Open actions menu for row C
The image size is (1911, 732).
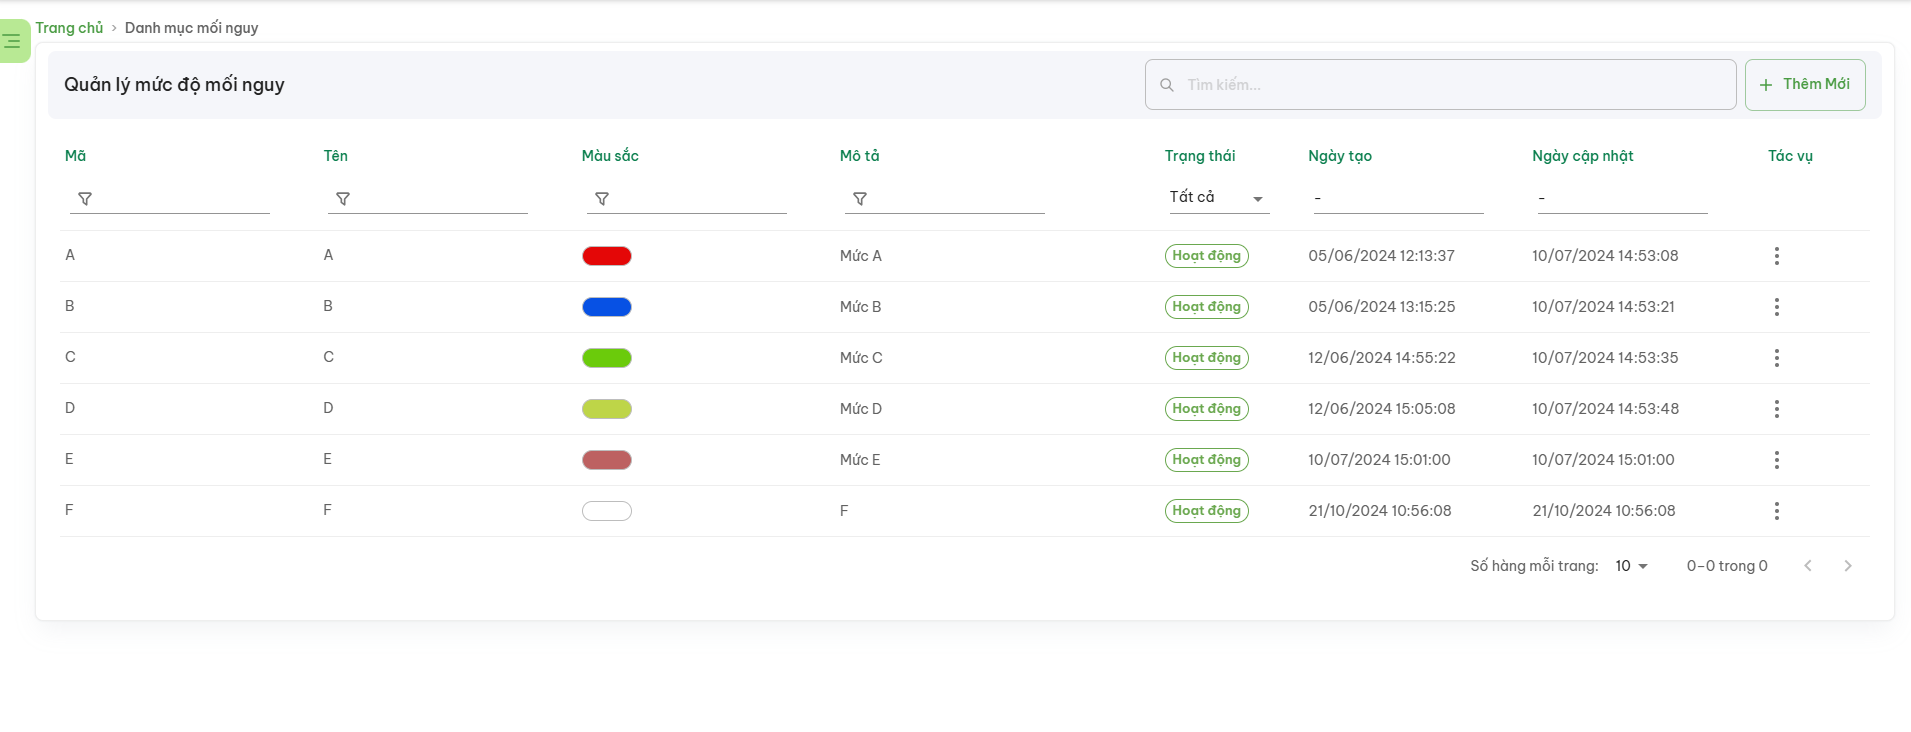tap(1777, 358)
